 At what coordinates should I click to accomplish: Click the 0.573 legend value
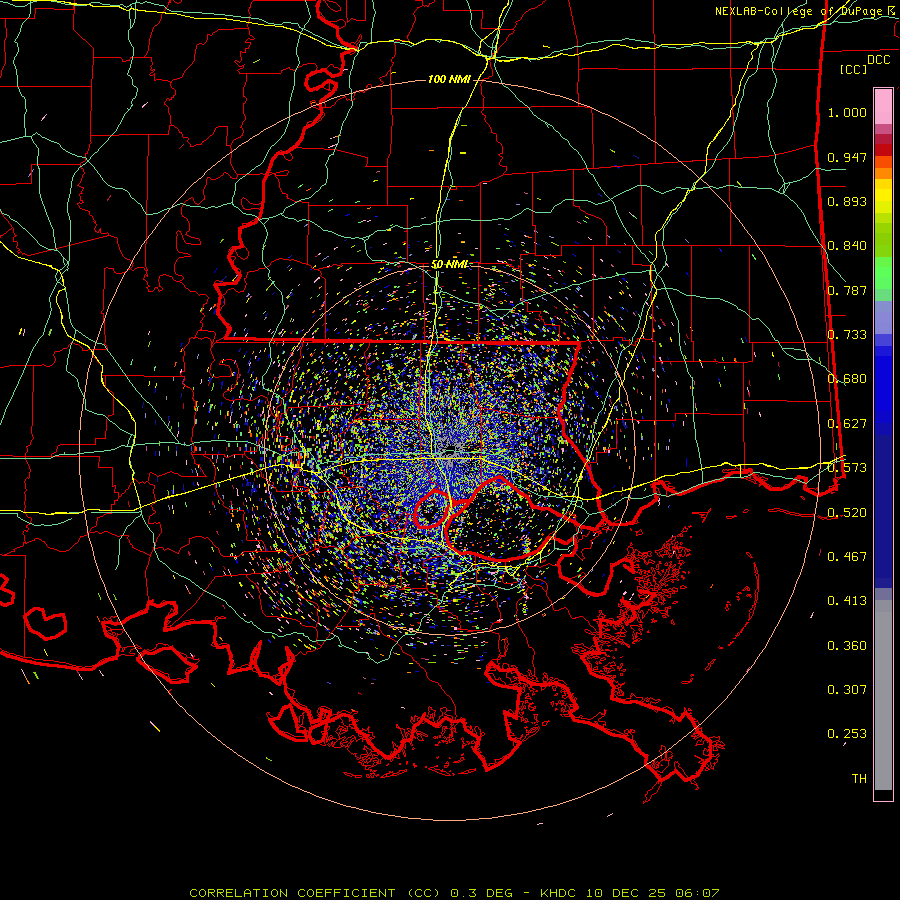pos(847,468)
